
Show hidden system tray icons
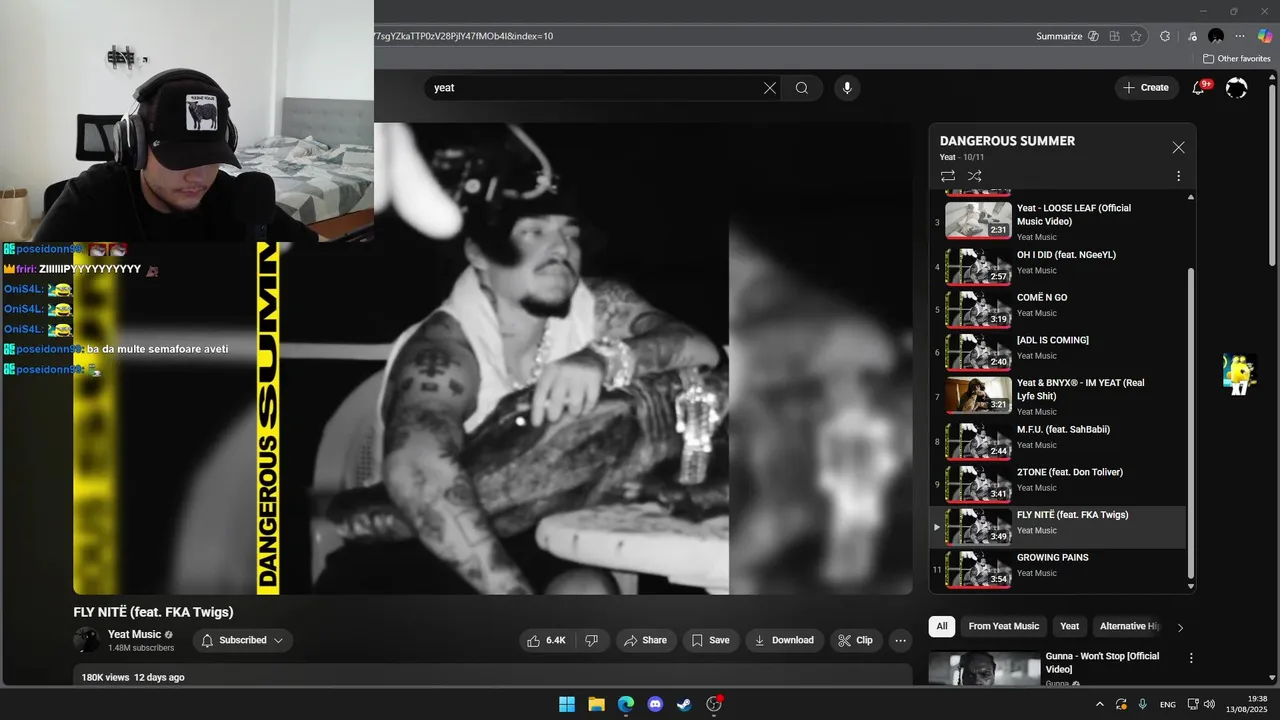(1100, 704)
